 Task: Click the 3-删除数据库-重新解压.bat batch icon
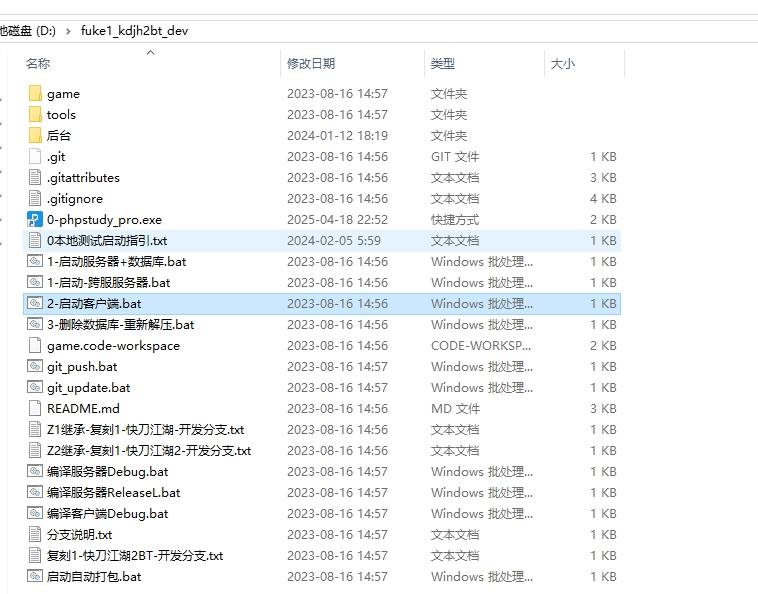pos(35,324)
